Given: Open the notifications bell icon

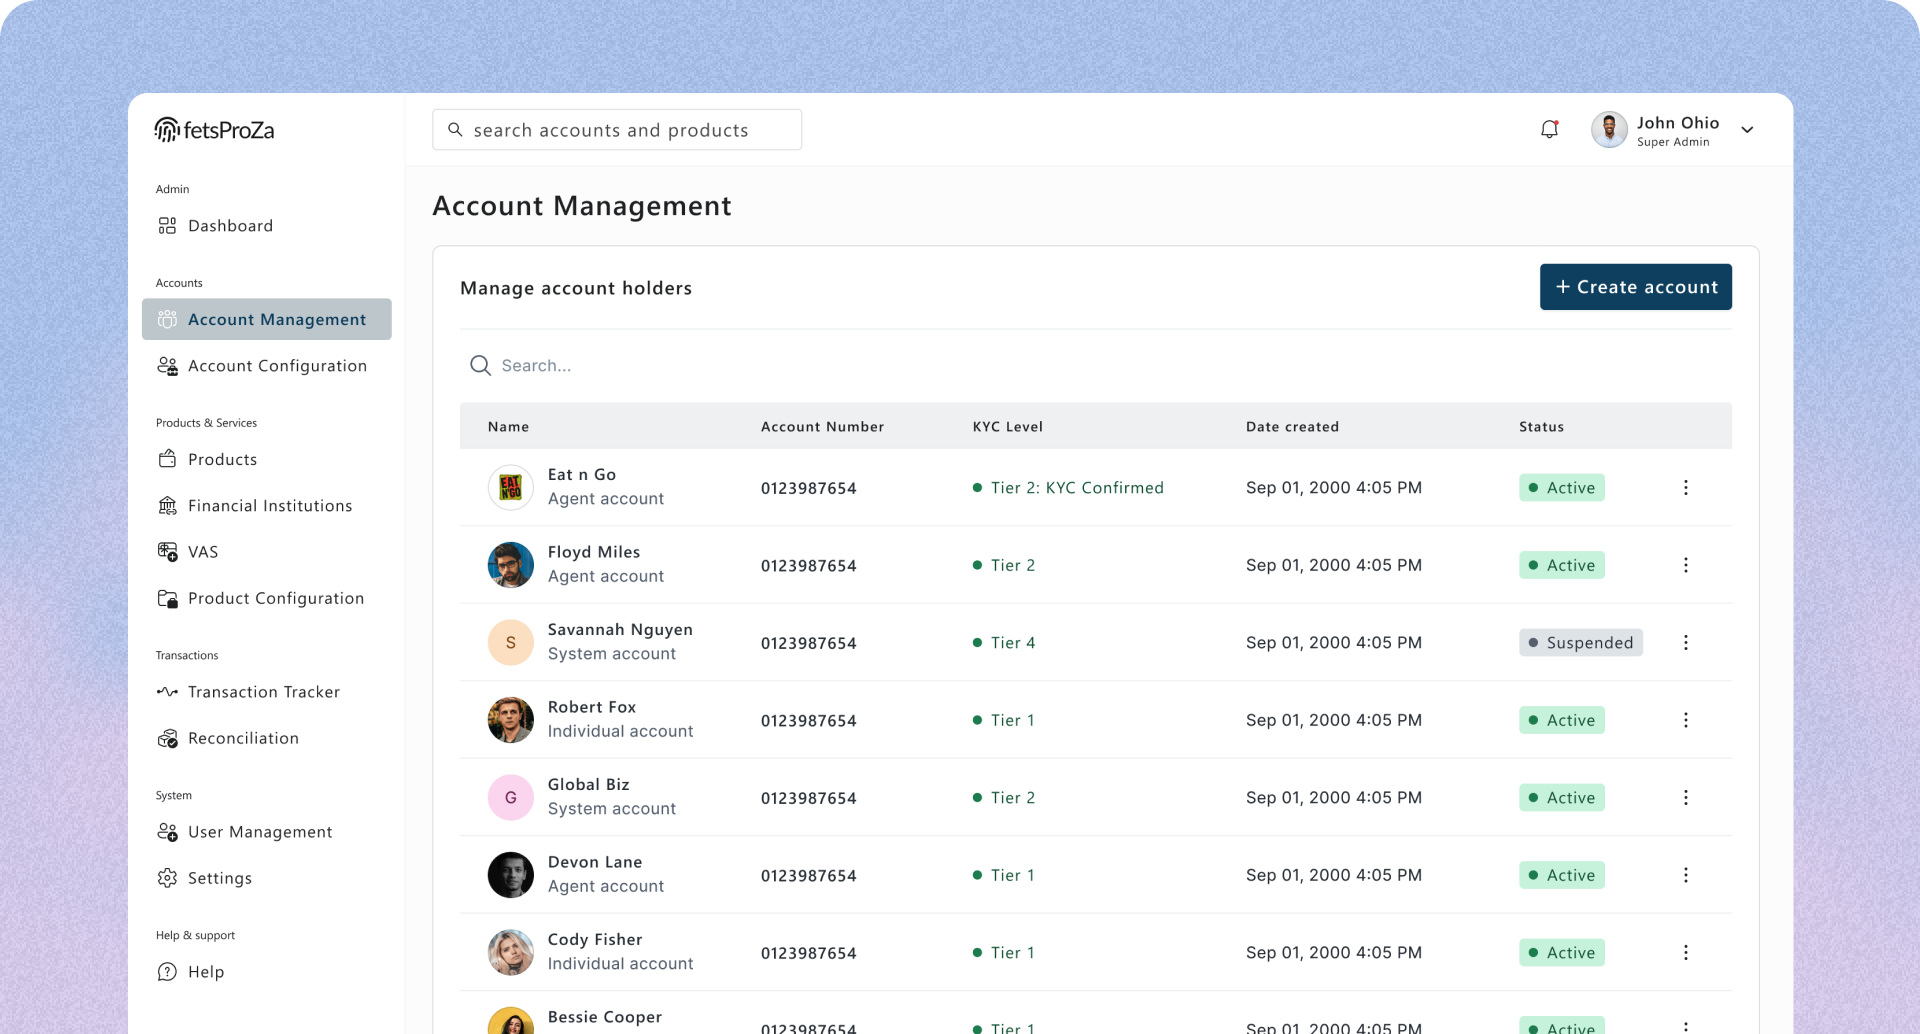Looking at the screenshot, I should click(x=1549, y=129).
